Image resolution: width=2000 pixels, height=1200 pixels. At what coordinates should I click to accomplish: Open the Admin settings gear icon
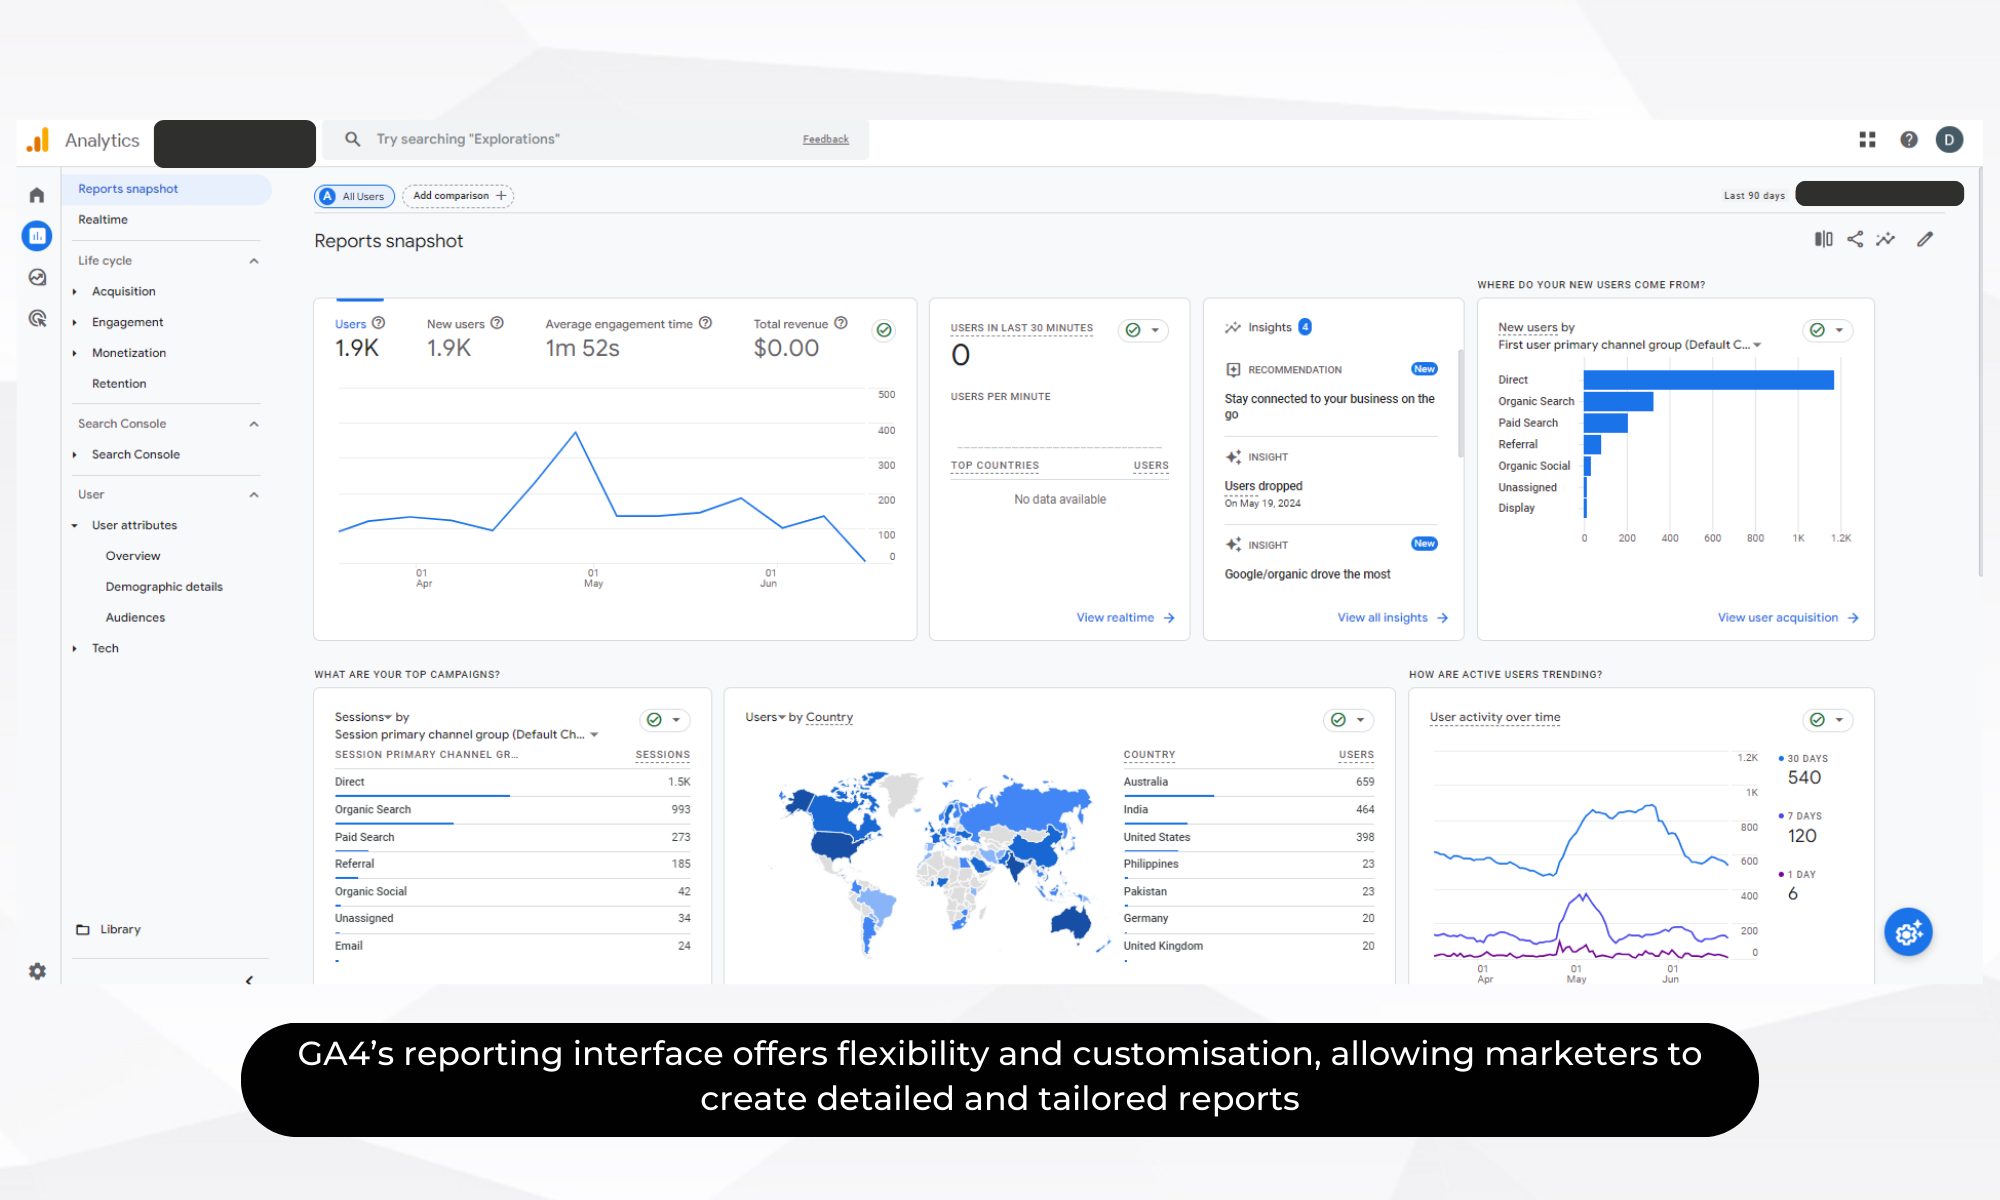[x=37, y=971]
